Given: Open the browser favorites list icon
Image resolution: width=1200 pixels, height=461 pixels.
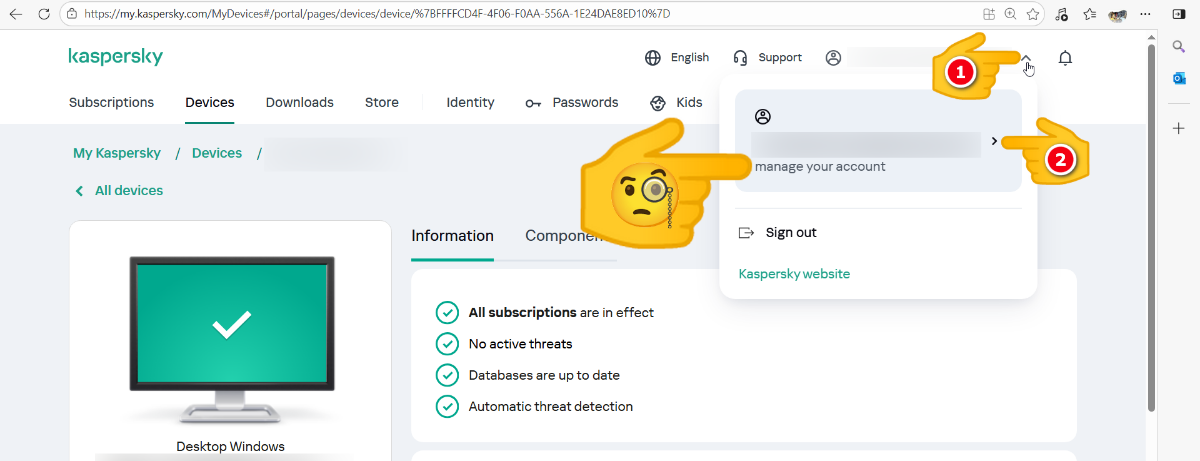Looking at the screenshot, I should point(1090,15).
